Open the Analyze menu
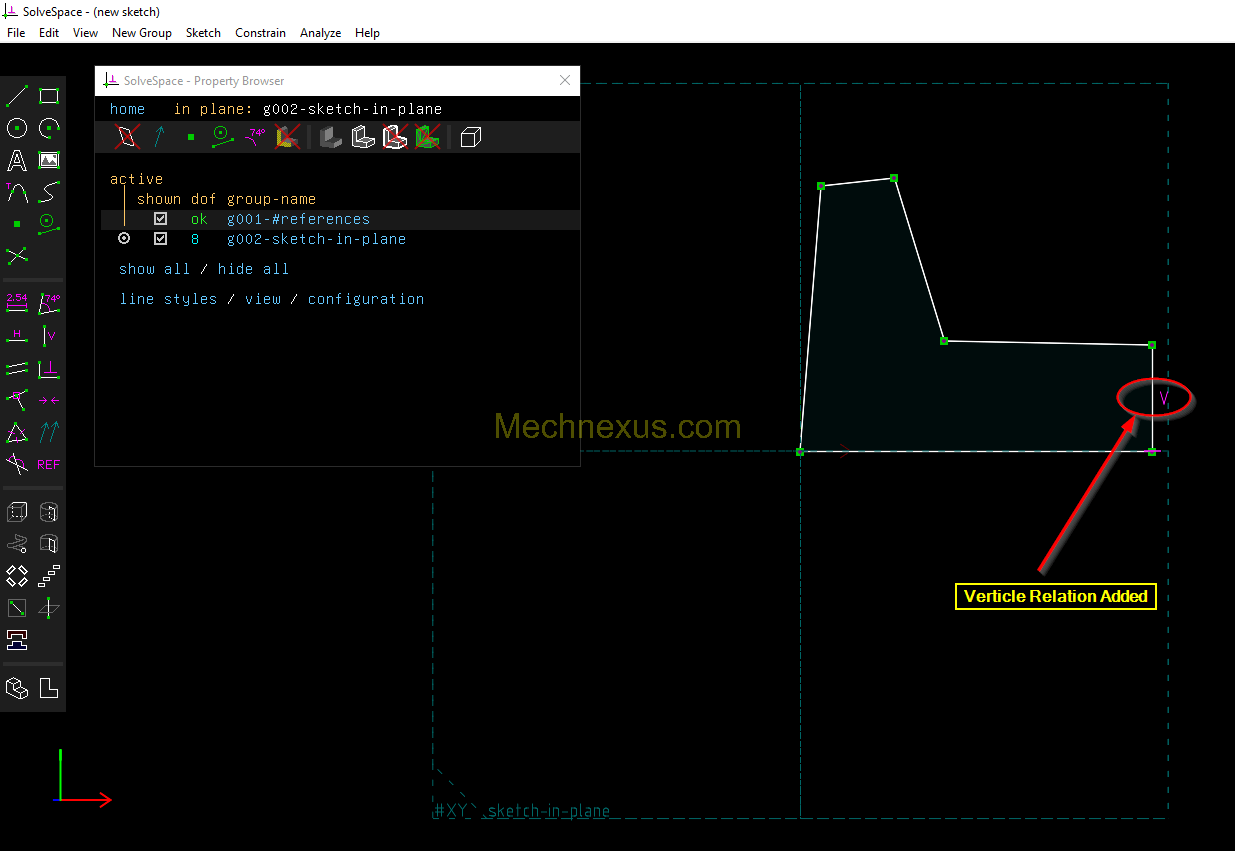 coord(320,33)
